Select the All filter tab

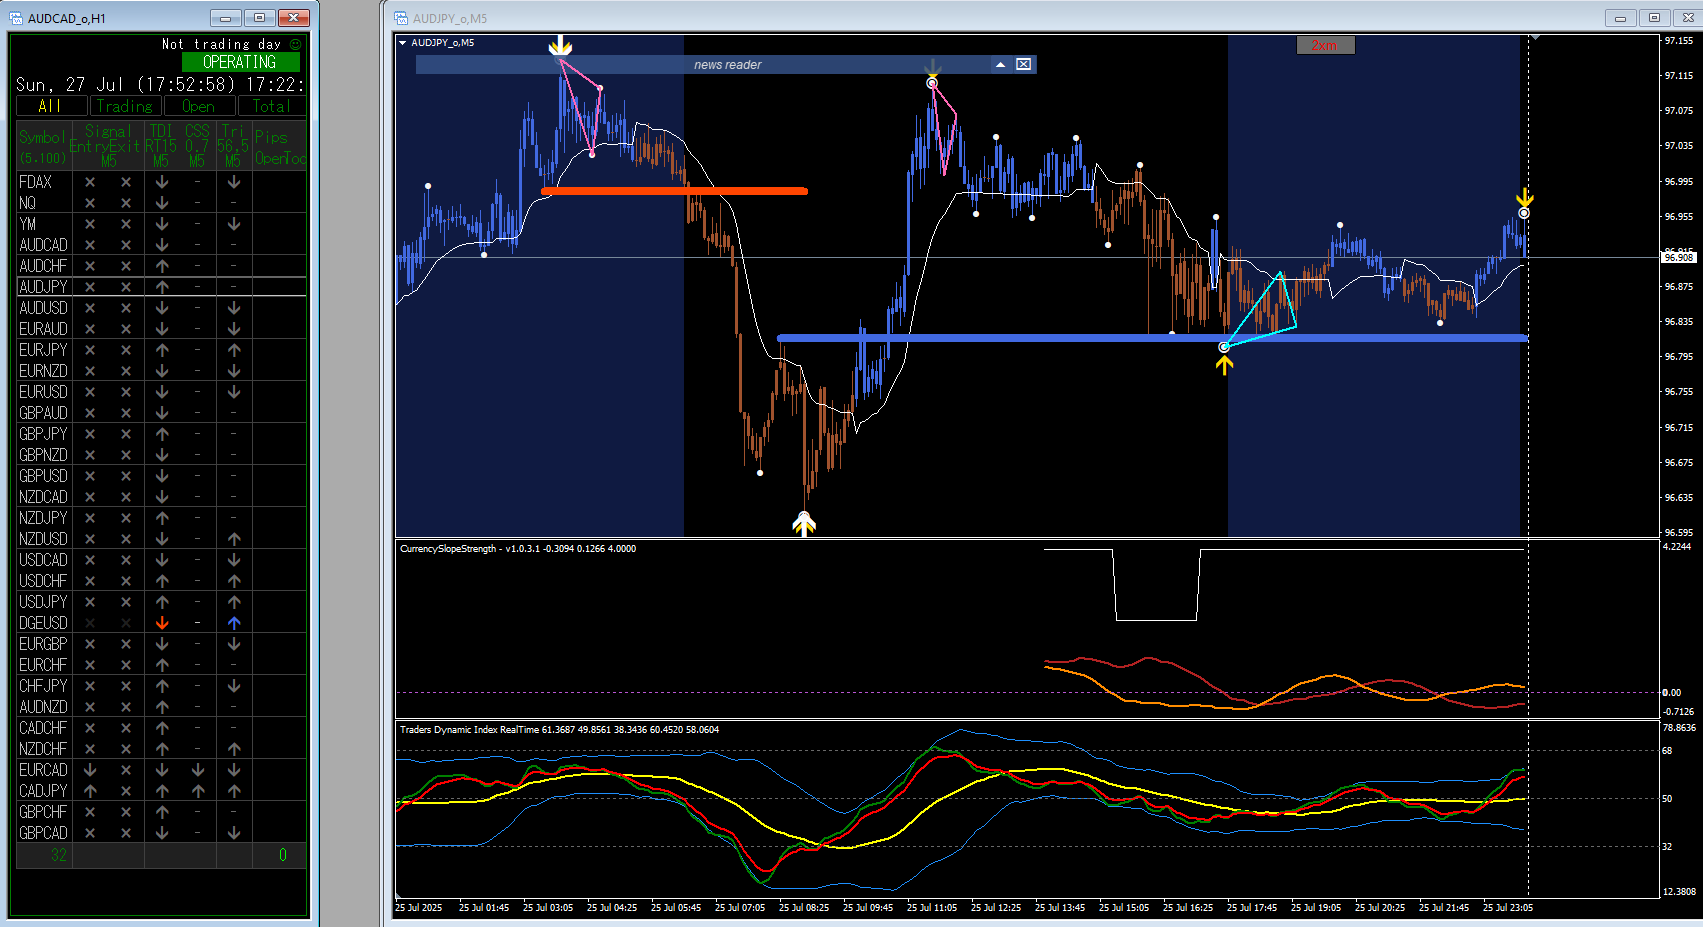(x=51, y=106)
